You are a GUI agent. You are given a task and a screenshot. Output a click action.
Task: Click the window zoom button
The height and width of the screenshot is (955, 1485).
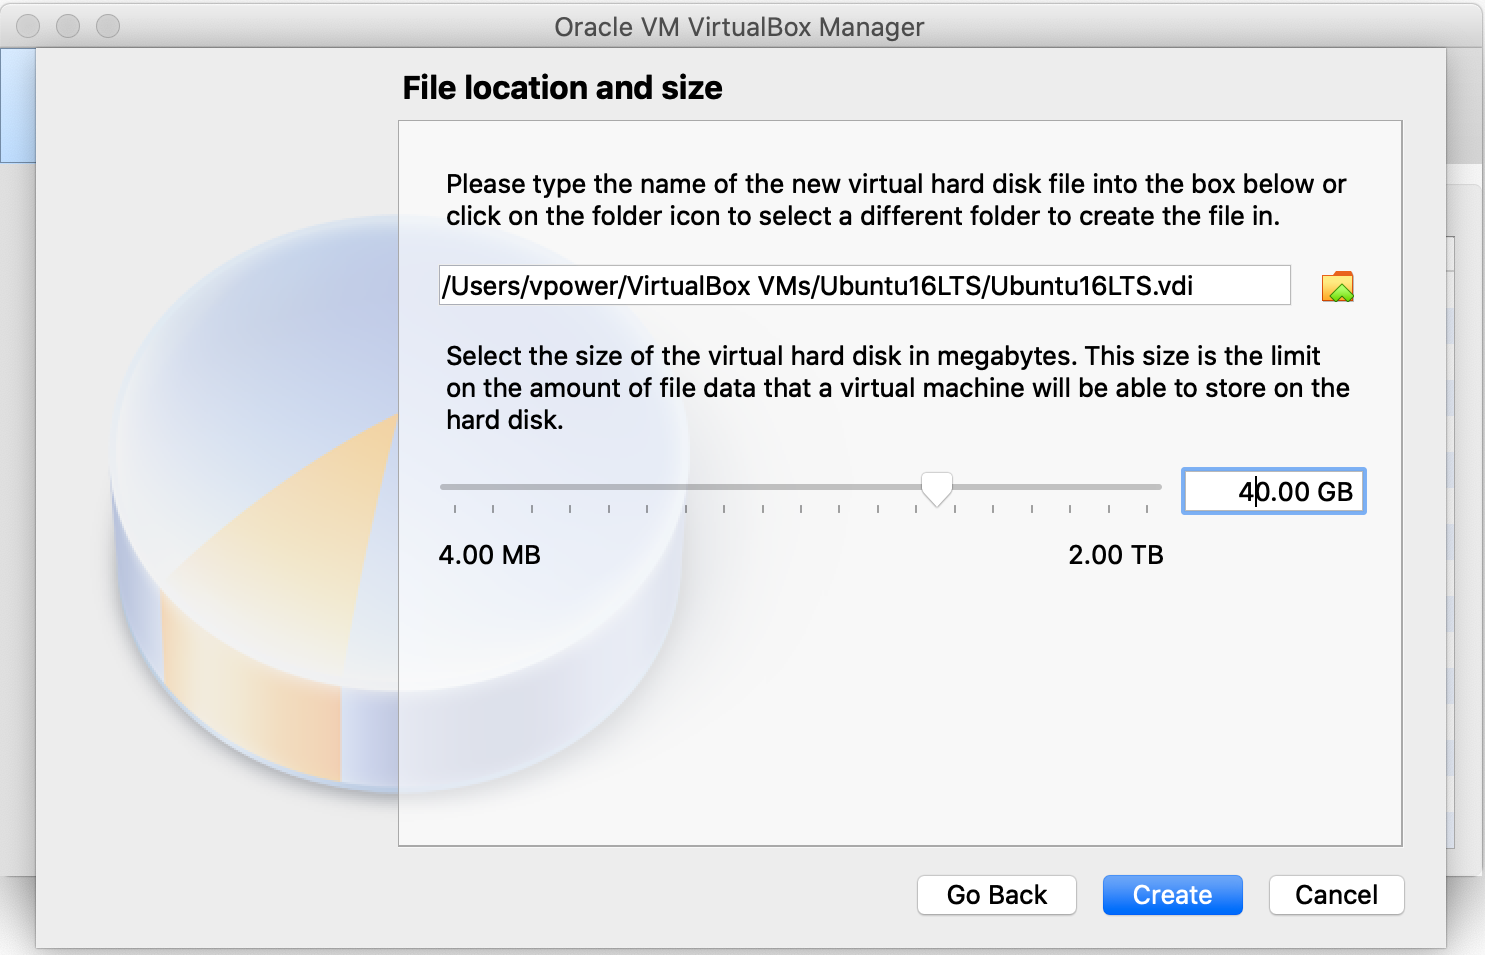click(x=108, y=26)
